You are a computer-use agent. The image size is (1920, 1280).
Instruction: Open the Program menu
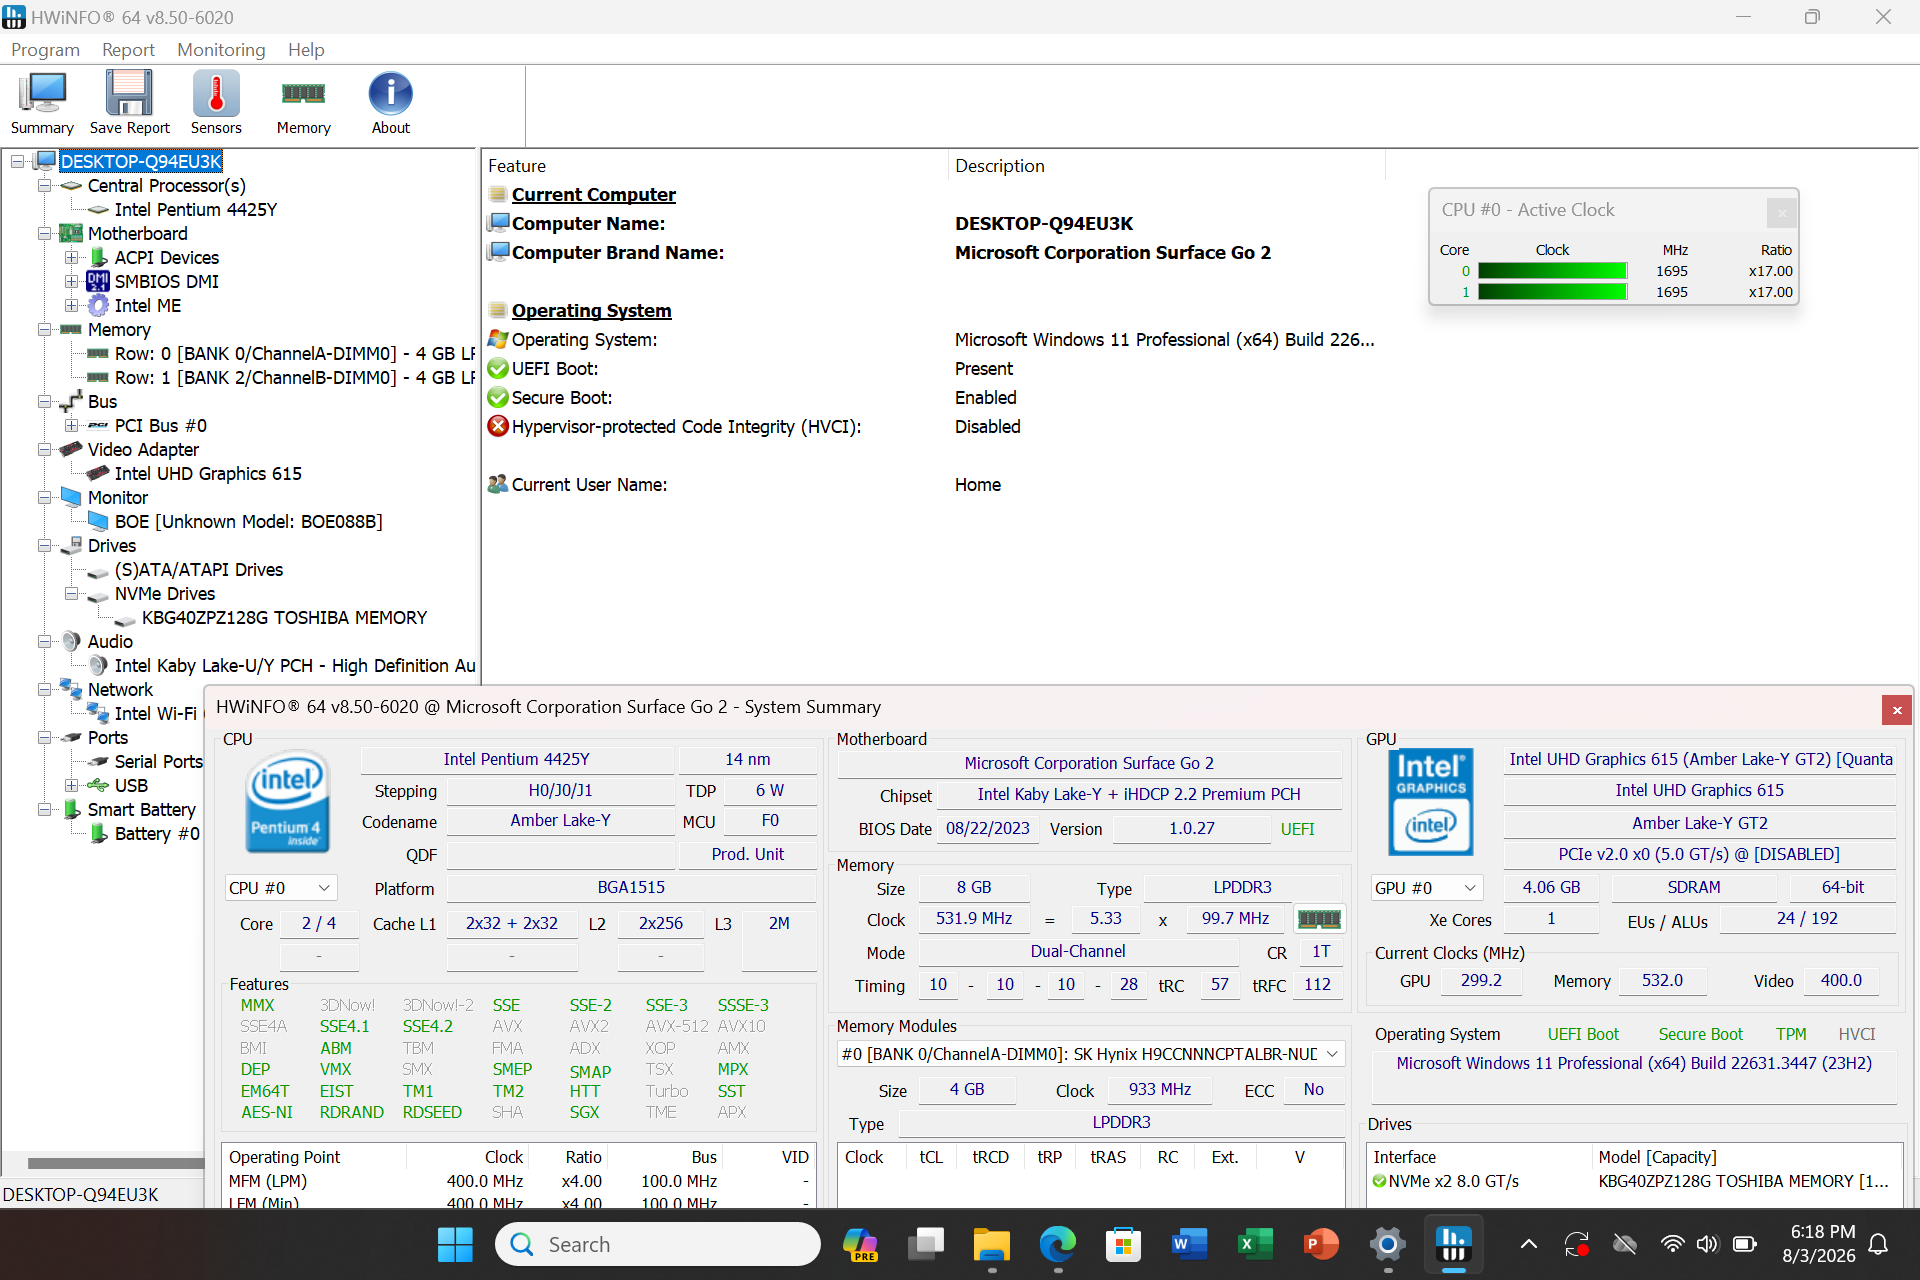(x=45, y=50)
